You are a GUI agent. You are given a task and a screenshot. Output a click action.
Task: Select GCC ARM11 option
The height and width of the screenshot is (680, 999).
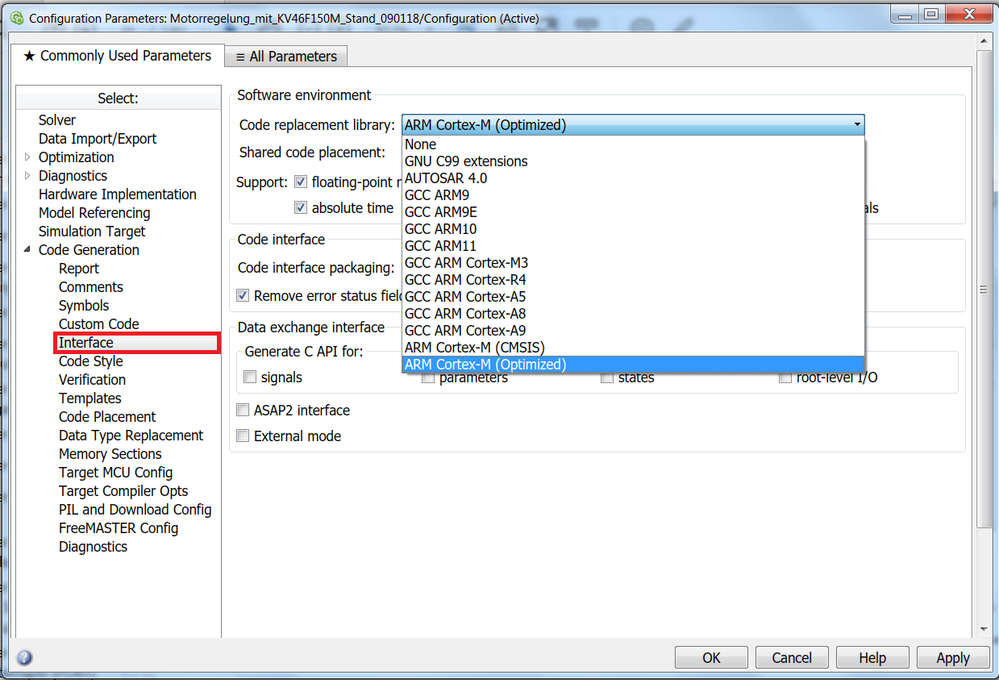(x=633, y=246)
